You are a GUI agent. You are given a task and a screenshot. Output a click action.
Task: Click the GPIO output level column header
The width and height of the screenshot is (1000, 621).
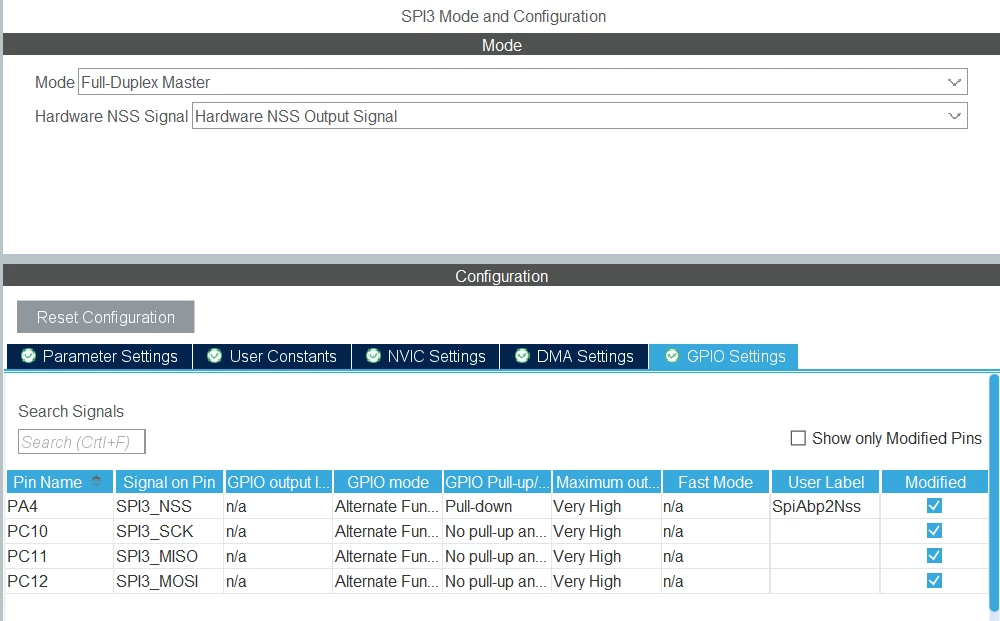tap(278, 482)
